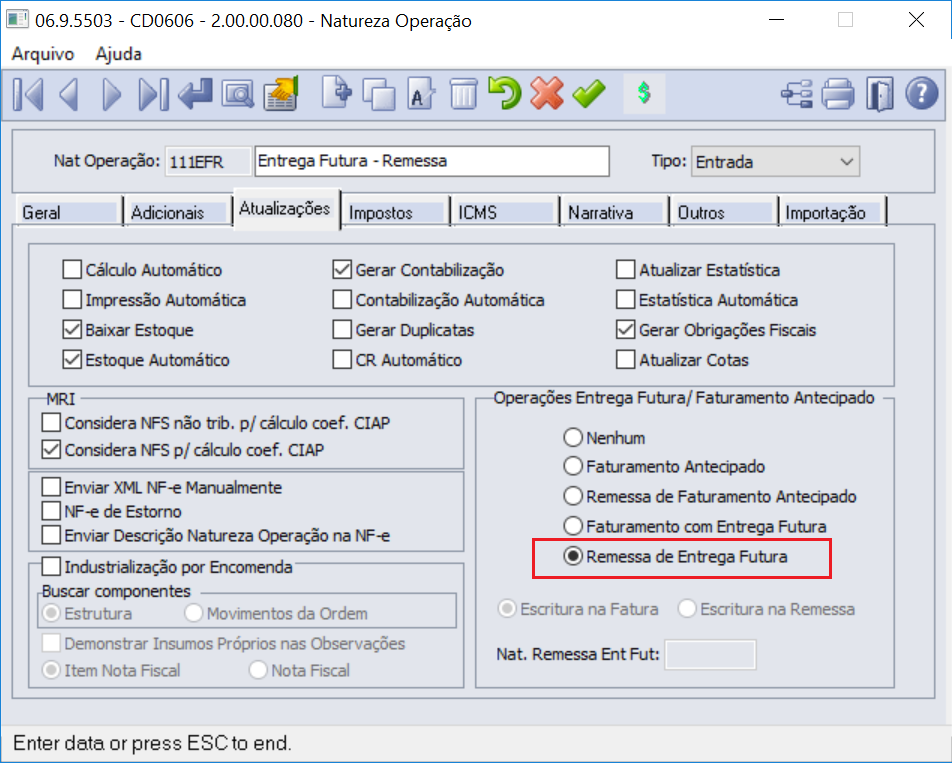Undo changes with the green arrow icon

505,93
